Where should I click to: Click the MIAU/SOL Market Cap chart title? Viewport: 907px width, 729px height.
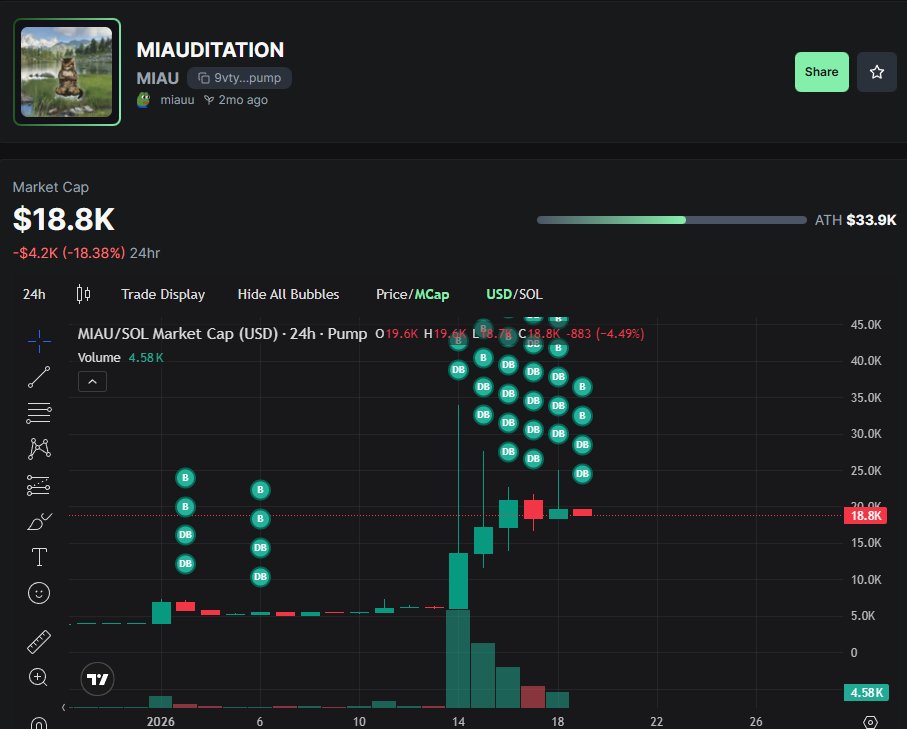[222, 334]
